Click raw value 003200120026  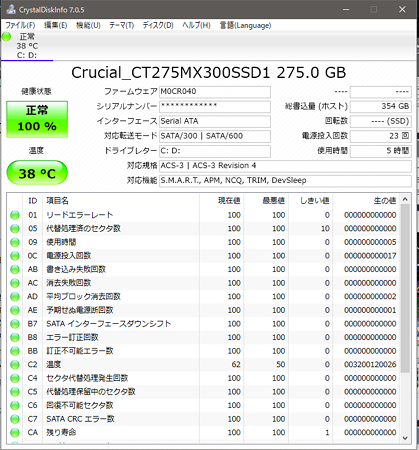click(370, 365)
